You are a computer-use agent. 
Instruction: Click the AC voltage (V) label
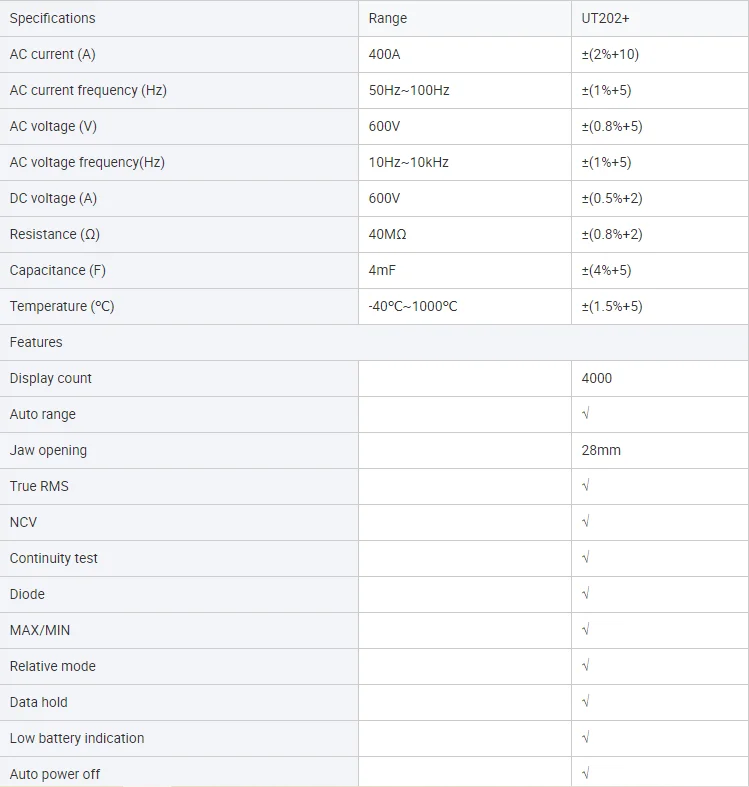pyautogui.click(x=53, y=126)
